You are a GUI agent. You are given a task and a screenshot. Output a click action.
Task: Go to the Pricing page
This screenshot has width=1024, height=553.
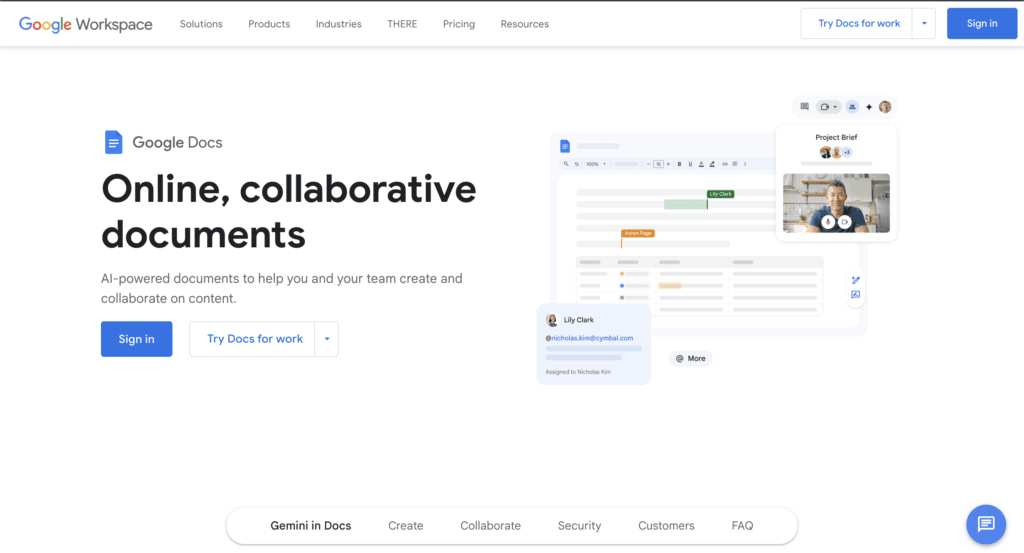pyautogui.click(x=459, y=24)
